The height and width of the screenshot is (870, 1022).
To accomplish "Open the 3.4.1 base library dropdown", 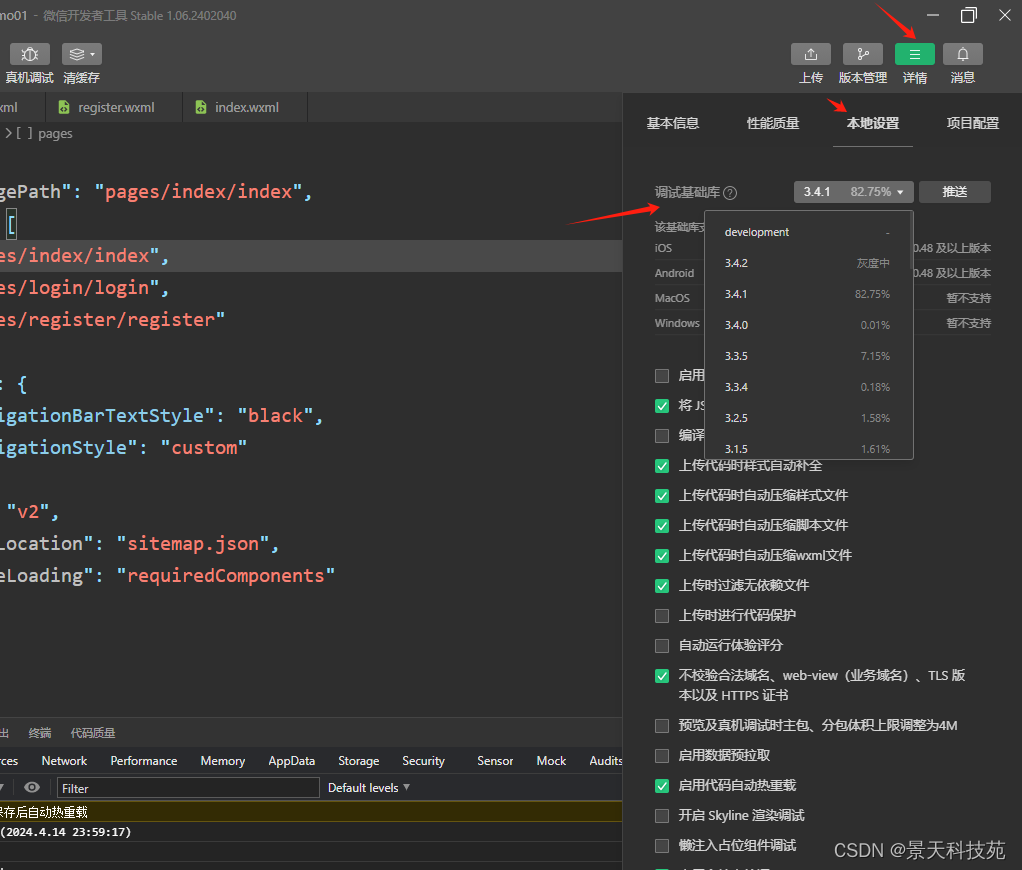I will [x=853, y=192].
